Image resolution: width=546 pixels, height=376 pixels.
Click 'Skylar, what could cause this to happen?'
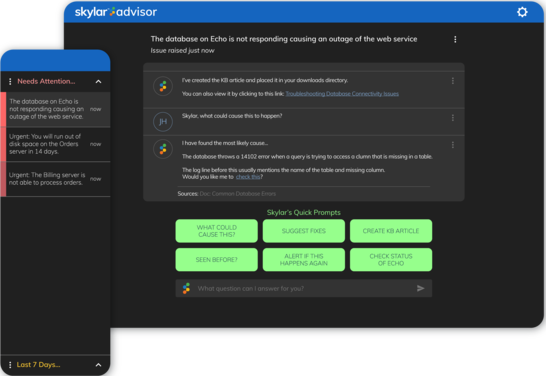[232, 116]
